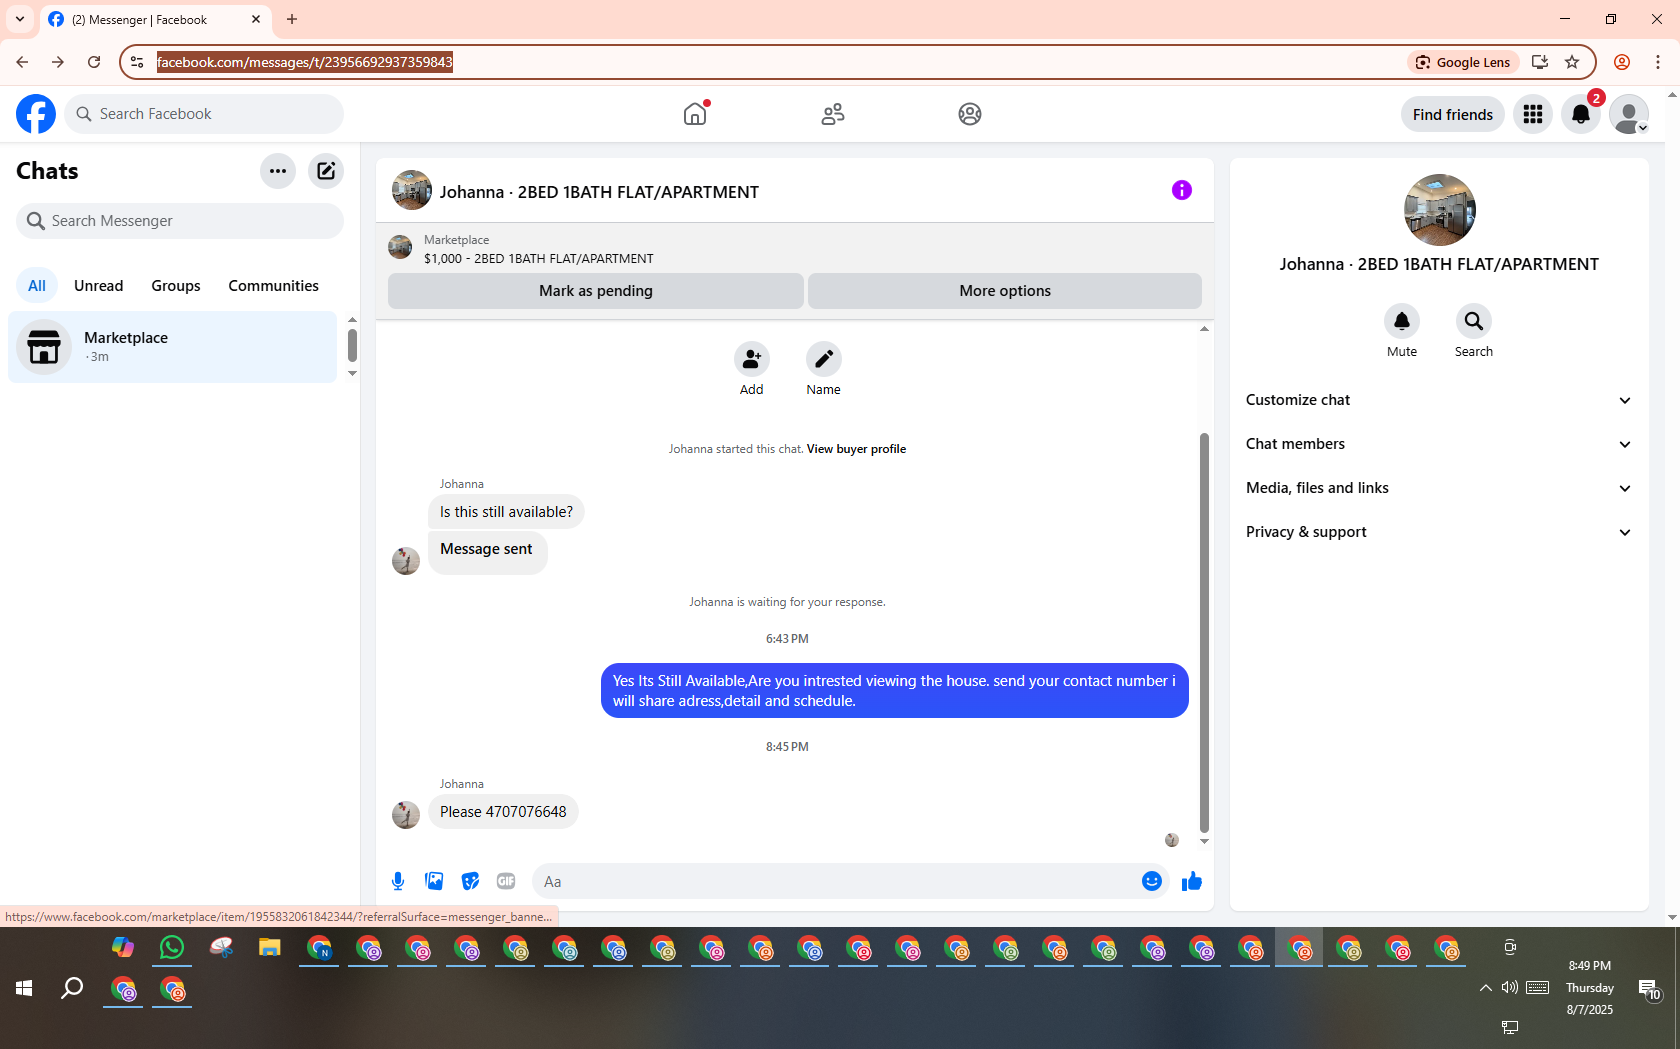Image resolution: width=1680 pixels, height=1049 pixels.
Task: Open File Explorer from the taskbar
Action: point(270,947)
